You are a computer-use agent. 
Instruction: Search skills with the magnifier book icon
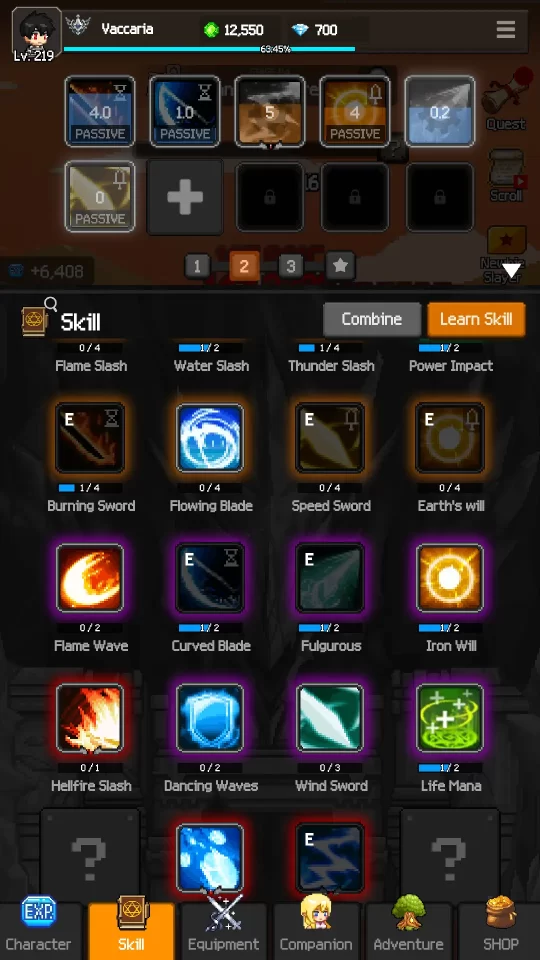(x=38, y=317)
